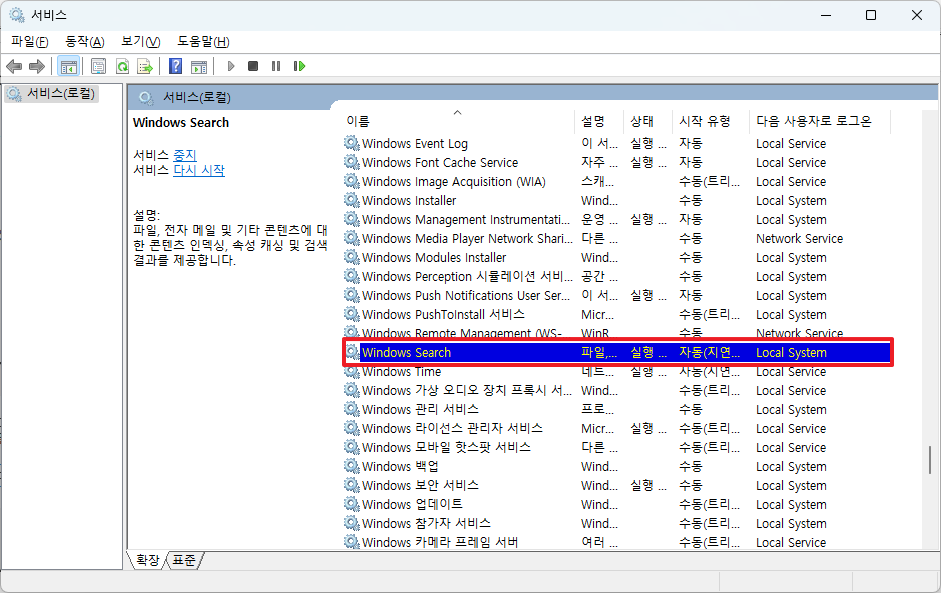
Task: Select Windows 보안 서비스 name
Action: click(420, 486)
